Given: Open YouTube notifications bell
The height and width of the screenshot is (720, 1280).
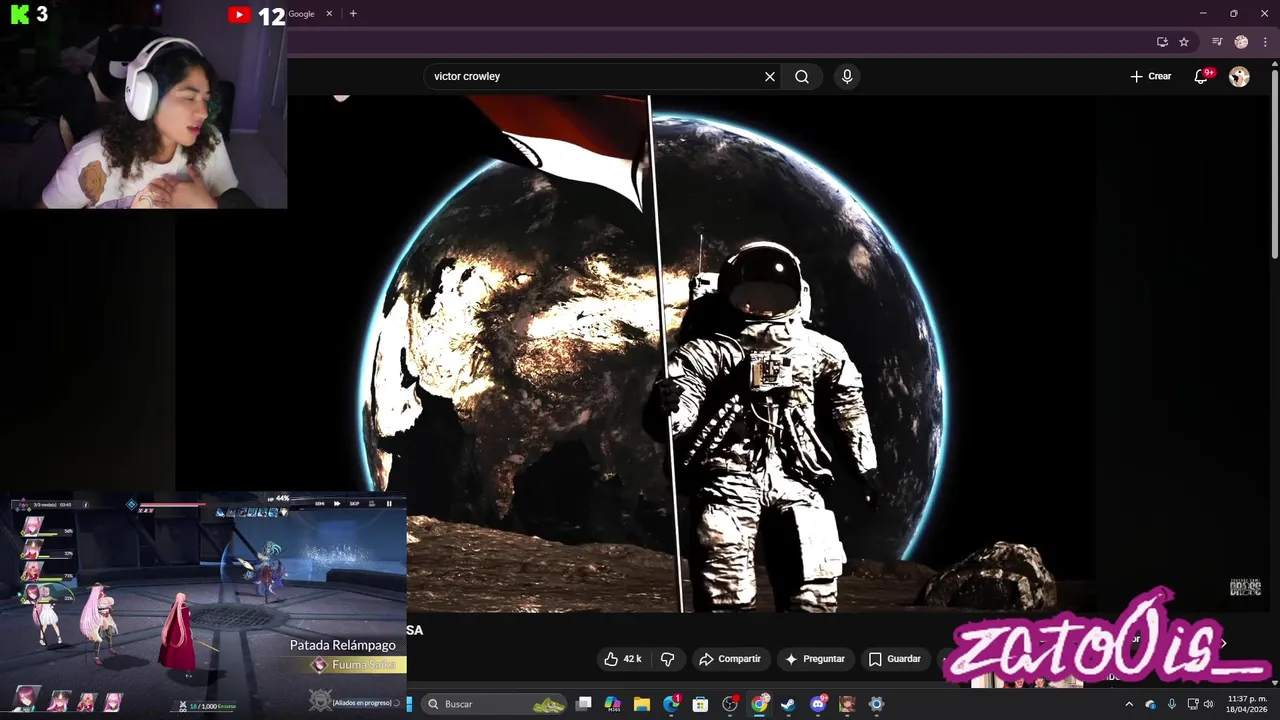Looking at the screenshot, I should click(x=1202, y=76).
